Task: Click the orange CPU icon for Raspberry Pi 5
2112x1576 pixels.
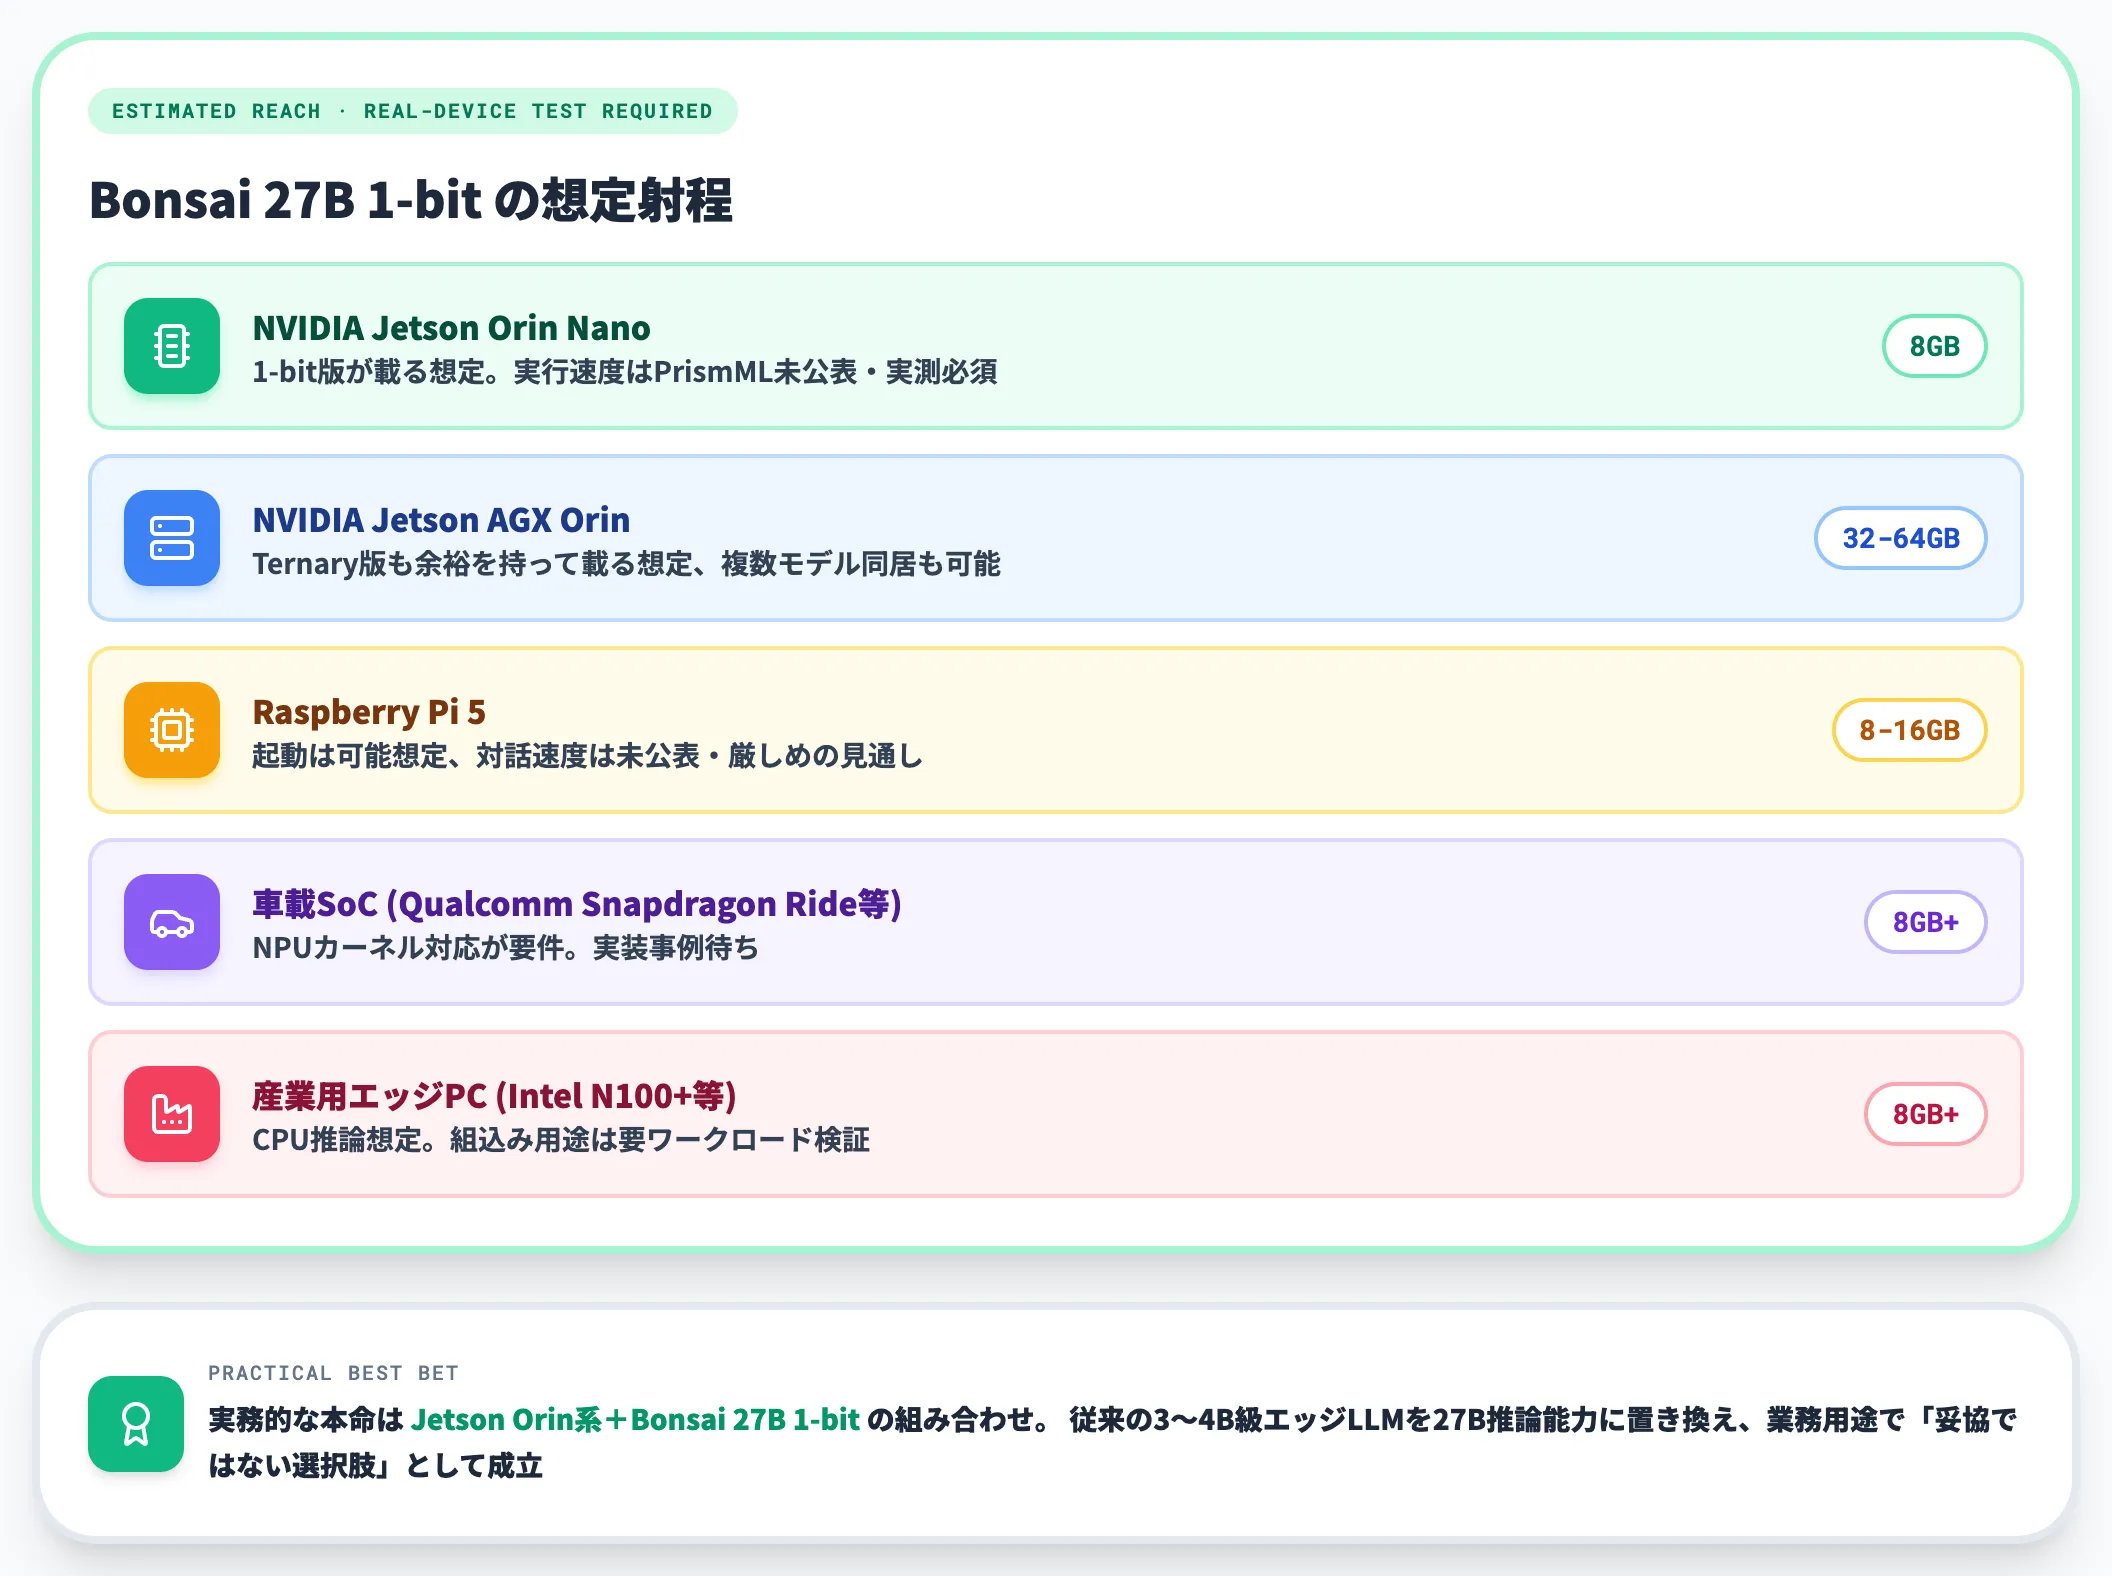Action: tap(172, 730)
